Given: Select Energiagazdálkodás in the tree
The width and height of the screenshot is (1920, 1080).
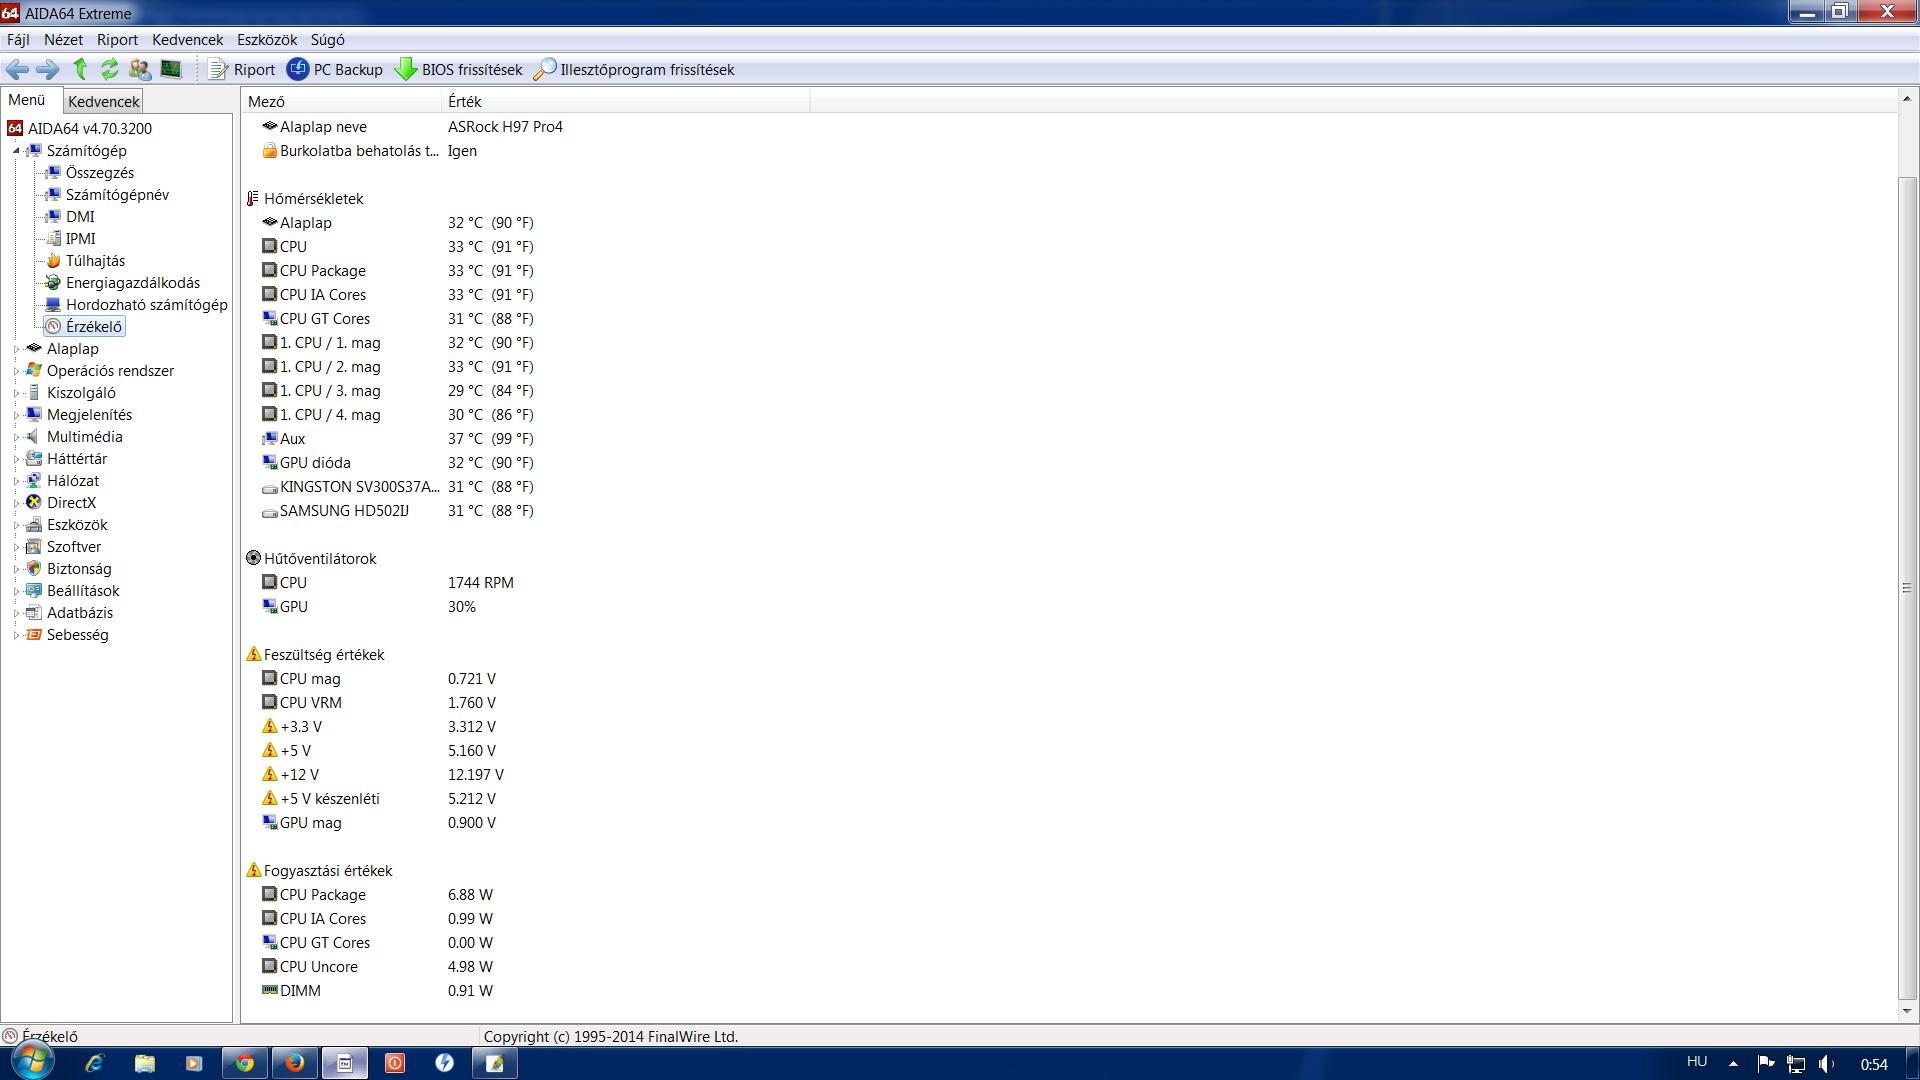Looking at the screenshot, I should pyautogui.click(x=132, y=283).
